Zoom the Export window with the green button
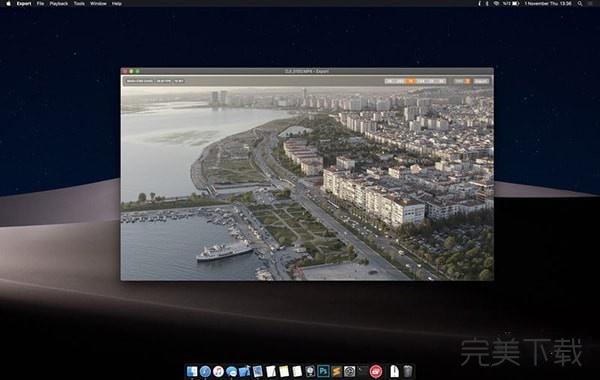Screen dimensions: 600x380 (138, 71)
